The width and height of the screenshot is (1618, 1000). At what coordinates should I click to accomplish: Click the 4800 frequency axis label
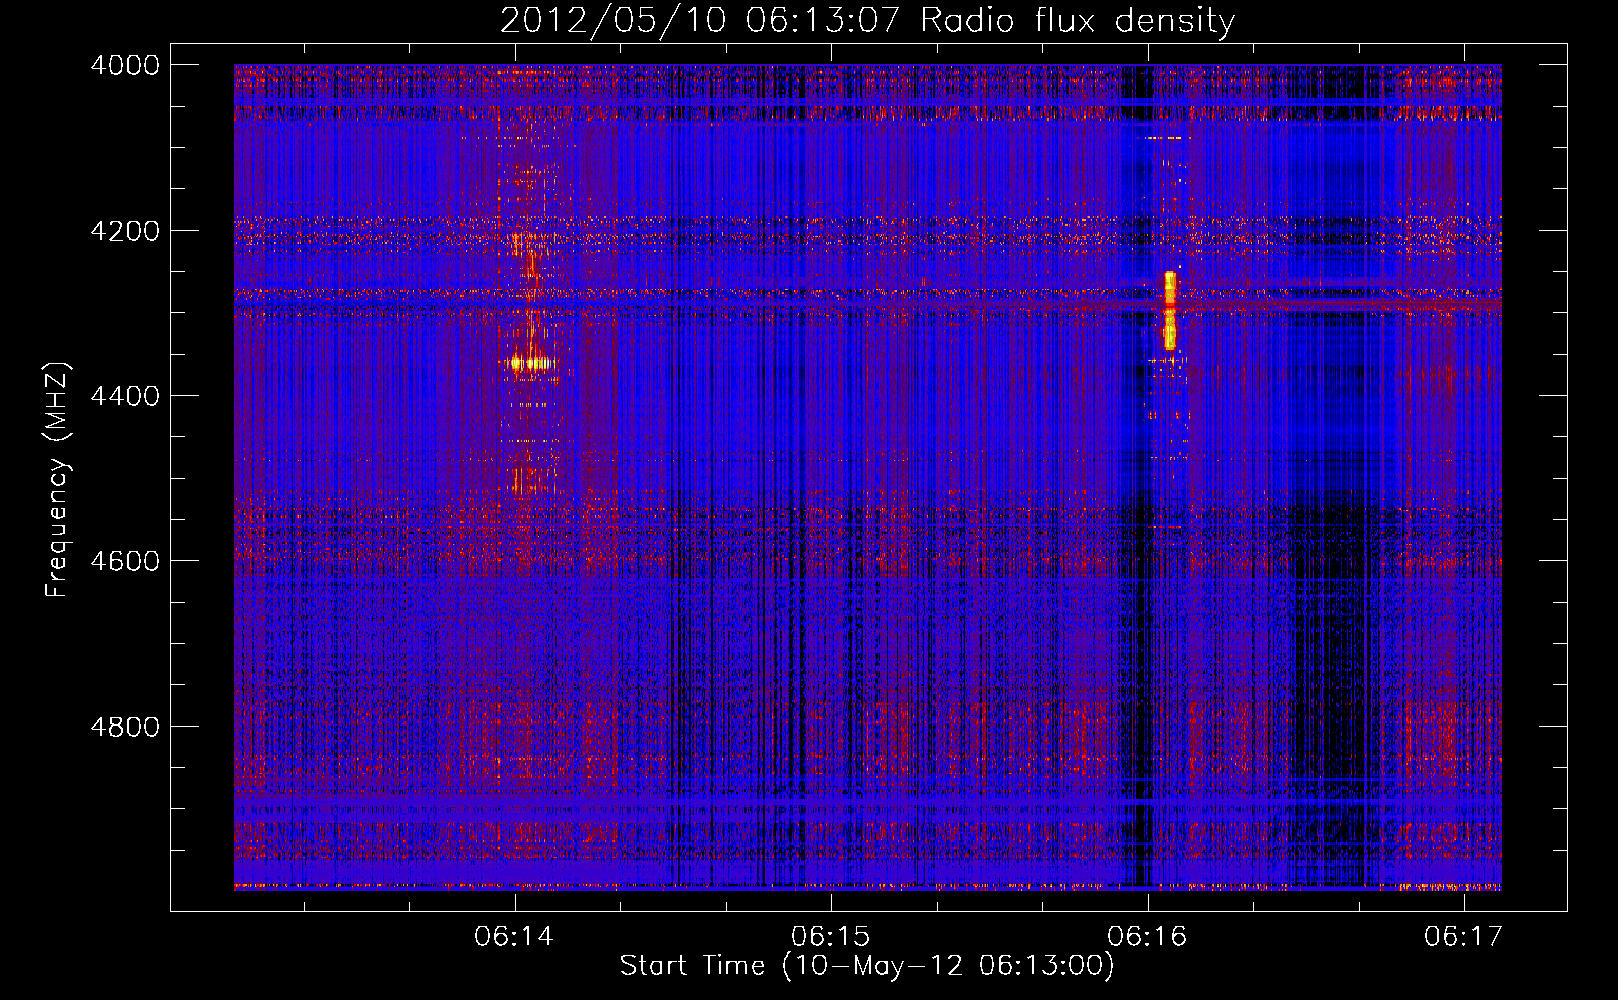point(125,727)
